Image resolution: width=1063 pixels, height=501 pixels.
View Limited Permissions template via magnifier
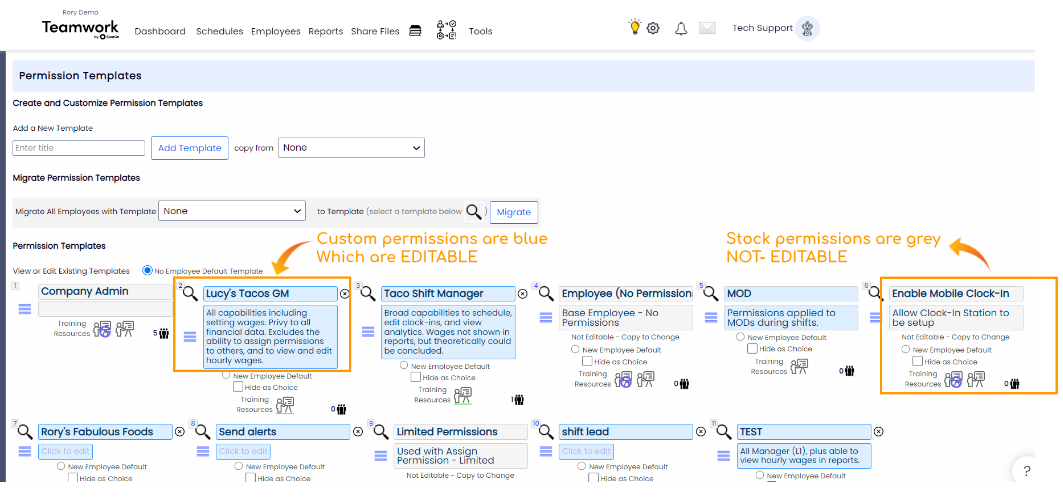tap(380, 432)
